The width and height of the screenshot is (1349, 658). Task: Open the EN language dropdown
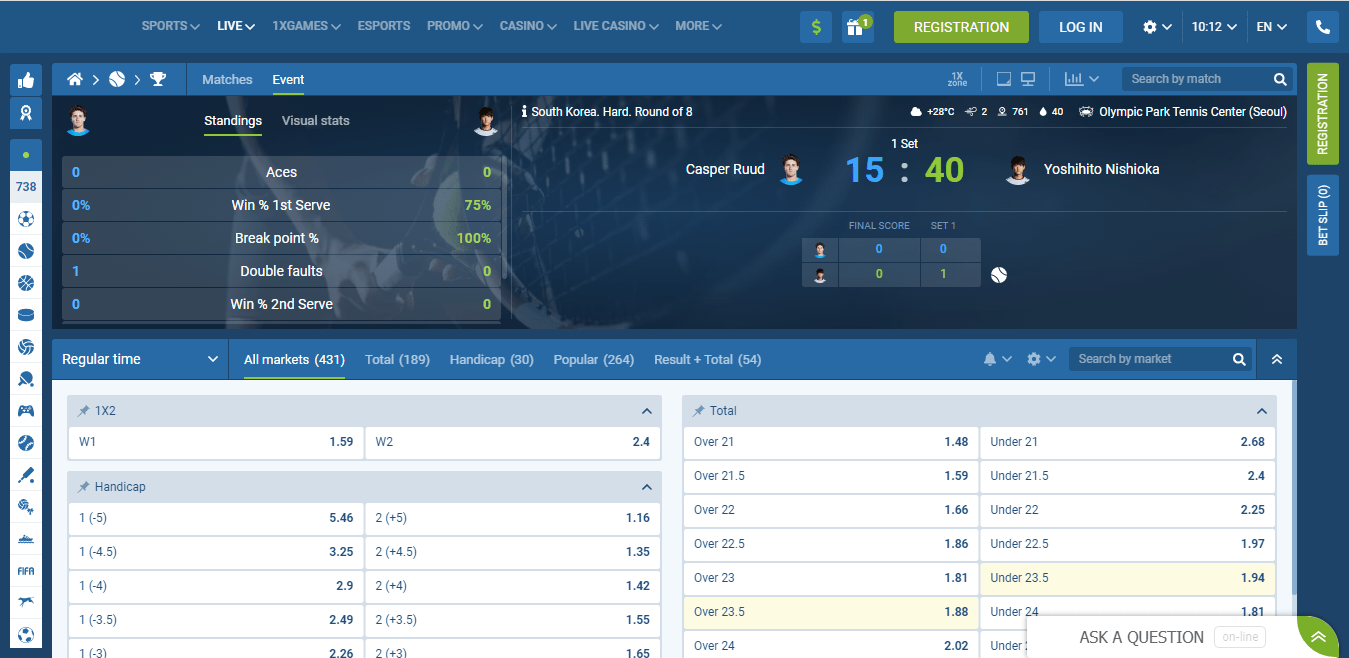(1271, 27)
